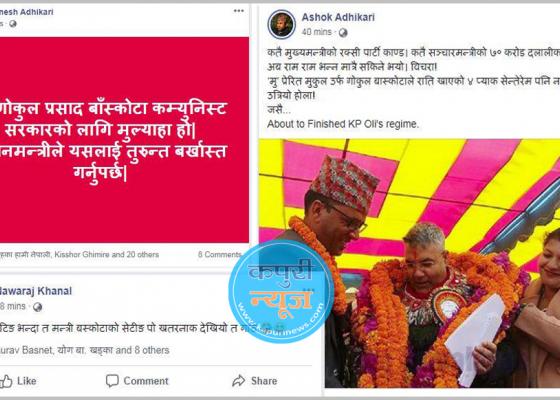Viewport: 560px width, 400px height.
Task: Click the Comment speech bubble icon
Action: point(112,381)
